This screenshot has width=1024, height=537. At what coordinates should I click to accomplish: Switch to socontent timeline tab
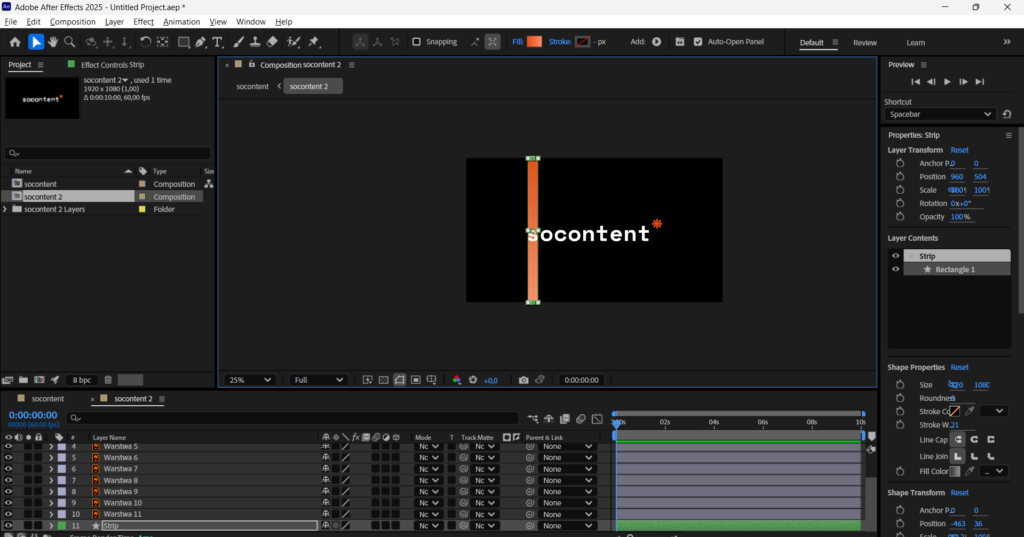[x=48, y=399]
